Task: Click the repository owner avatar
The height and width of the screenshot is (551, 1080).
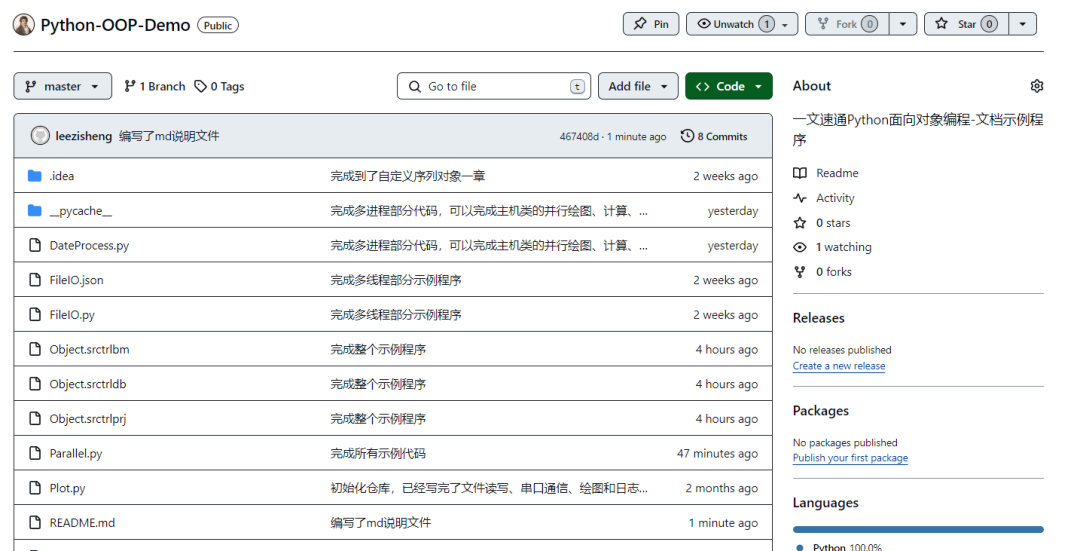Action: (23, 25)
